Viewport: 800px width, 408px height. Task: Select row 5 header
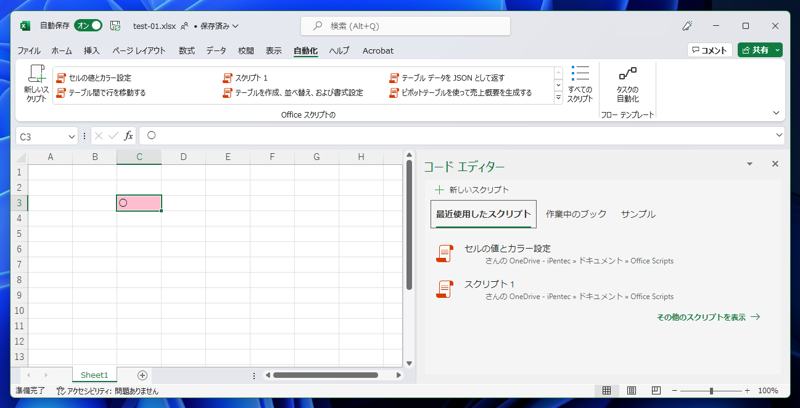point(19,234)
